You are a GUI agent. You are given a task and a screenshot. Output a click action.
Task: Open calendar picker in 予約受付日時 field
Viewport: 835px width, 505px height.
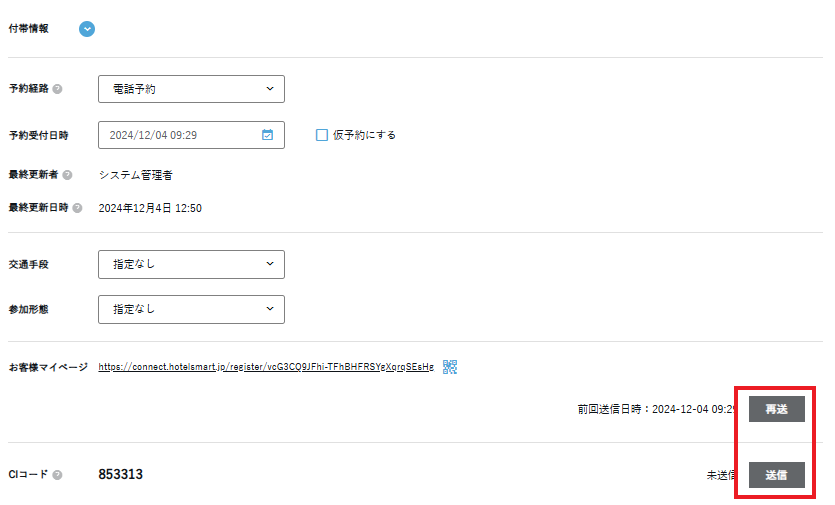point(267,135)
